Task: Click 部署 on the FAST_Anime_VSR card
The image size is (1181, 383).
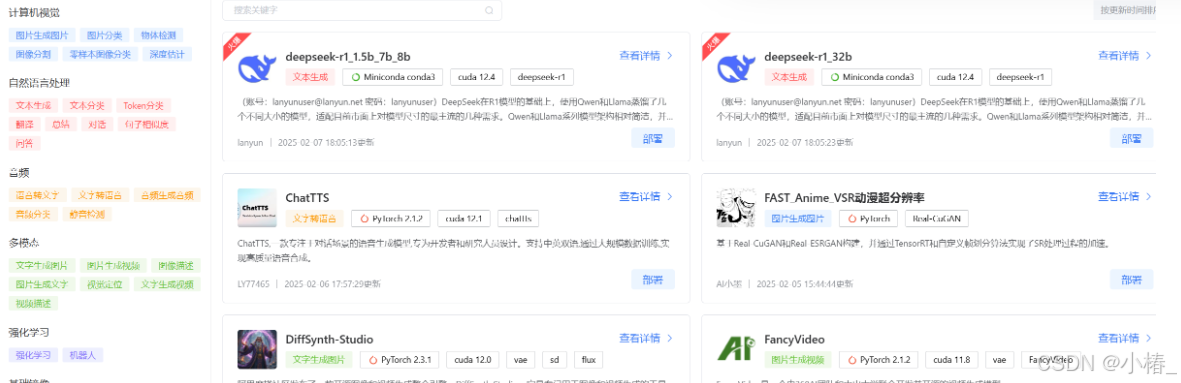Action: point(1131,279)
